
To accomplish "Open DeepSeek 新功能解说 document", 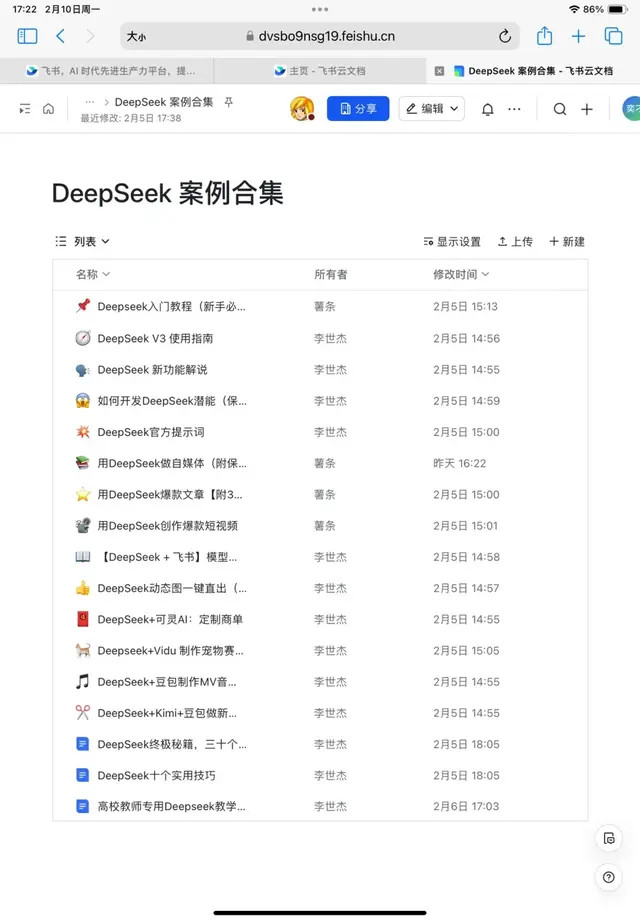I will [152, 369].
